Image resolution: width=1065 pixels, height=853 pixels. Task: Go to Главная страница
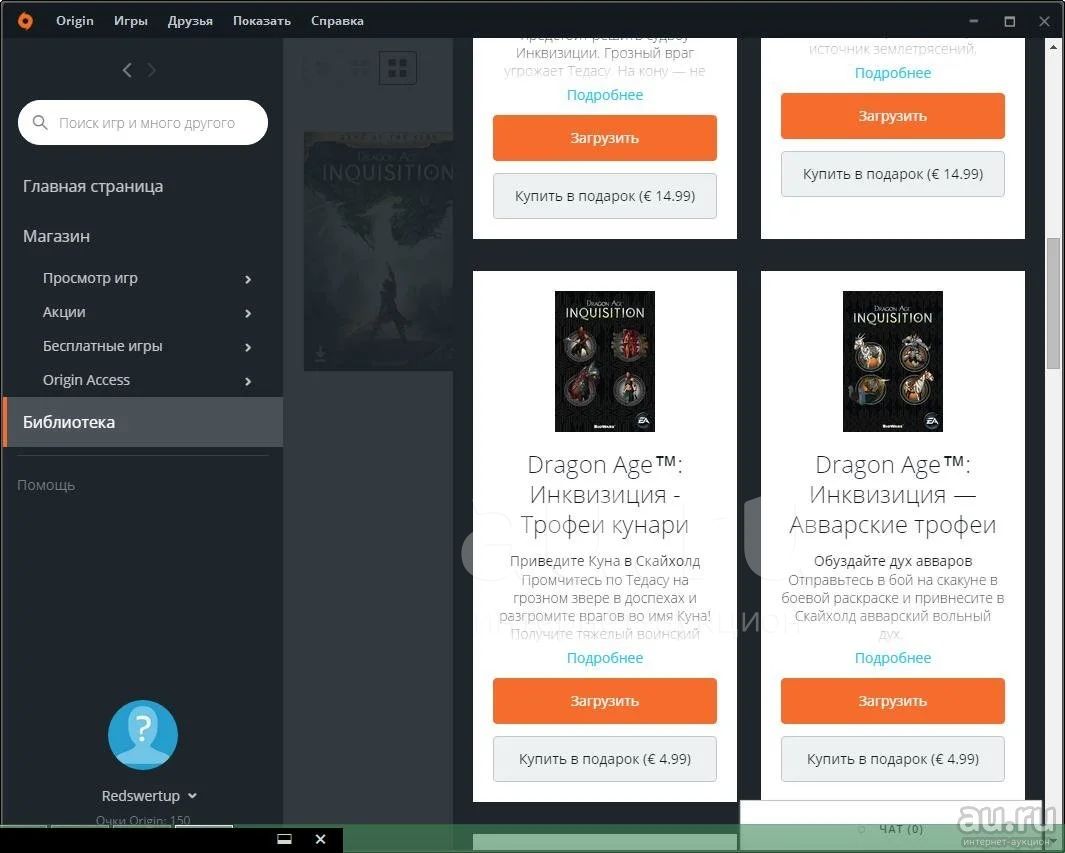pos(93,186)
